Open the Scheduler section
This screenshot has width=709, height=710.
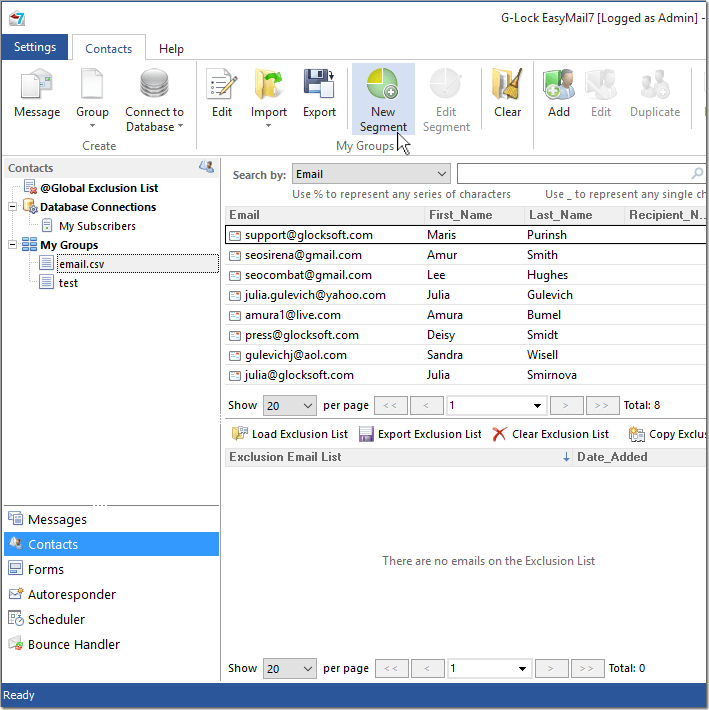111,619
